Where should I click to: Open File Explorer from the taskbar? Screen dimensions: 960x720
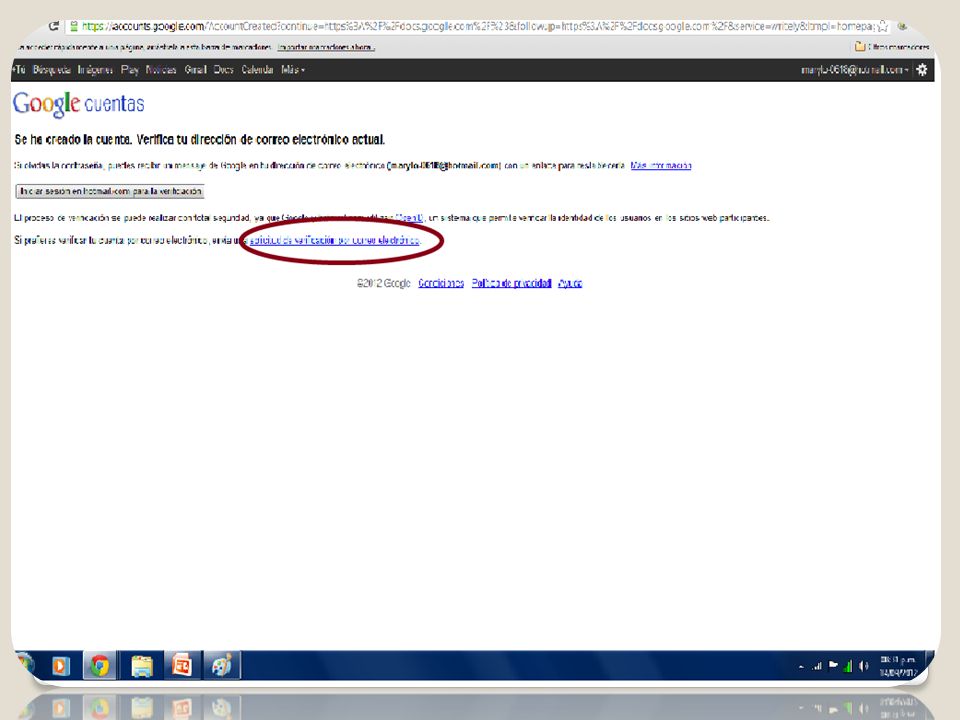(142, 666)
